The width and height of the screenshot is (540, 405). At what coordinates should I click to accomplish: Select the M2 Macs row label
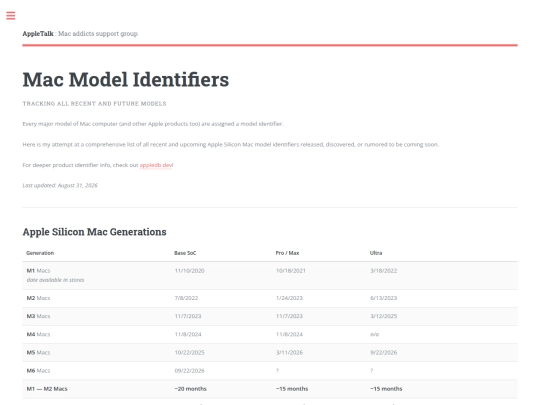tap(38, 298)
